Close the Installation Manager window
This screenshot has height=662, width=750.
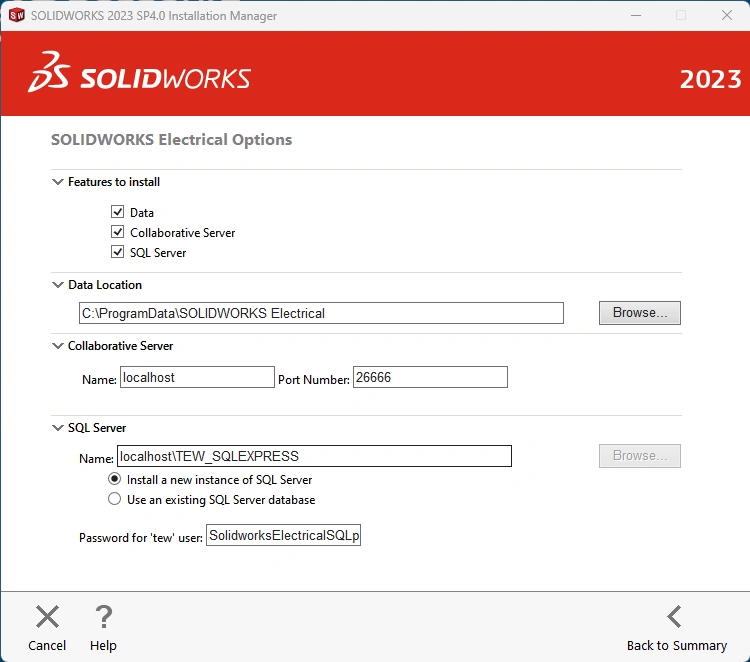(727, 15)
